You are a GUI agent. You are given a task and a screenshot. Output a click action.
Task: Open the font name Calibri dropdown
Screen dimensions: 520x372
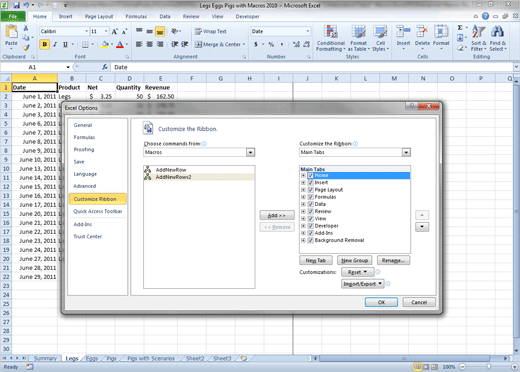(86, 31)
